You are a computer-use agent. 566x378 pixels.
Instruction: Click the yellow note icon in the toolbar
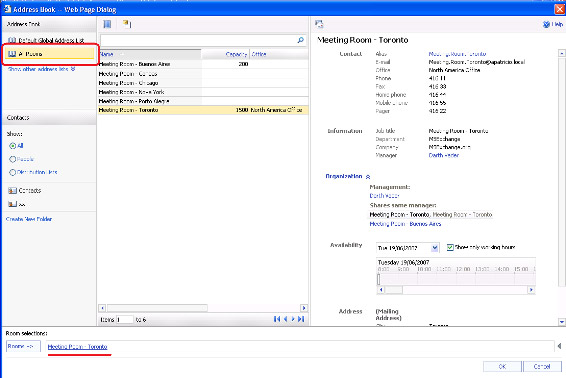tap(127, 24)
